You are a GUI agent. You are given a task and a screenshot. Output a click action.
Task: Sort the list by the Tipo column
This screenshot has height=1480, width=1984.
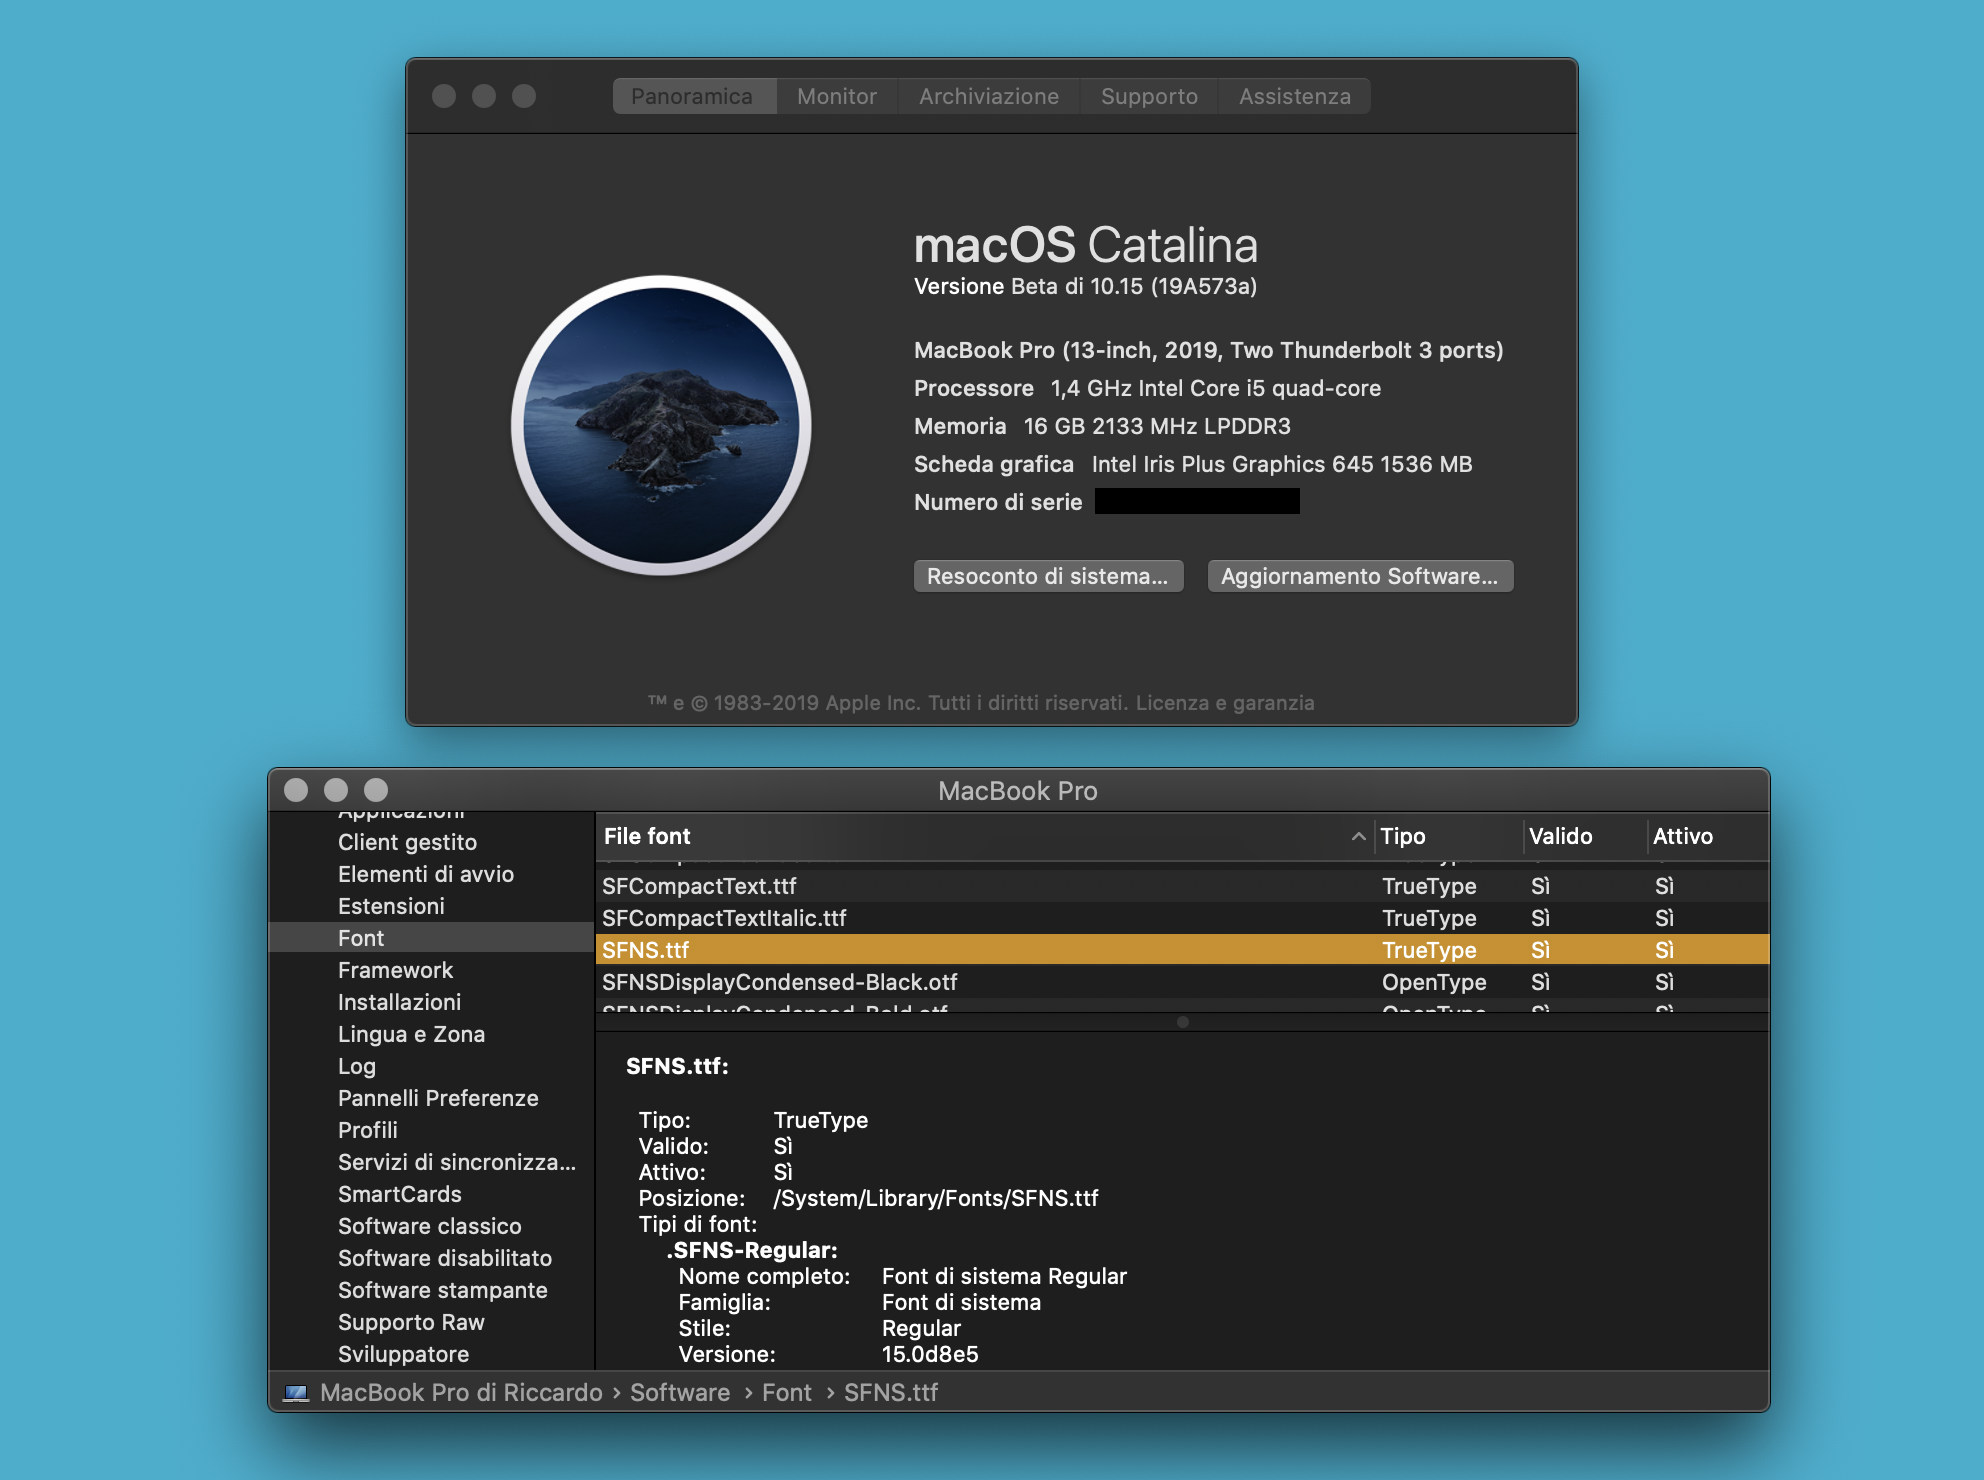[x=1404, y=836]
